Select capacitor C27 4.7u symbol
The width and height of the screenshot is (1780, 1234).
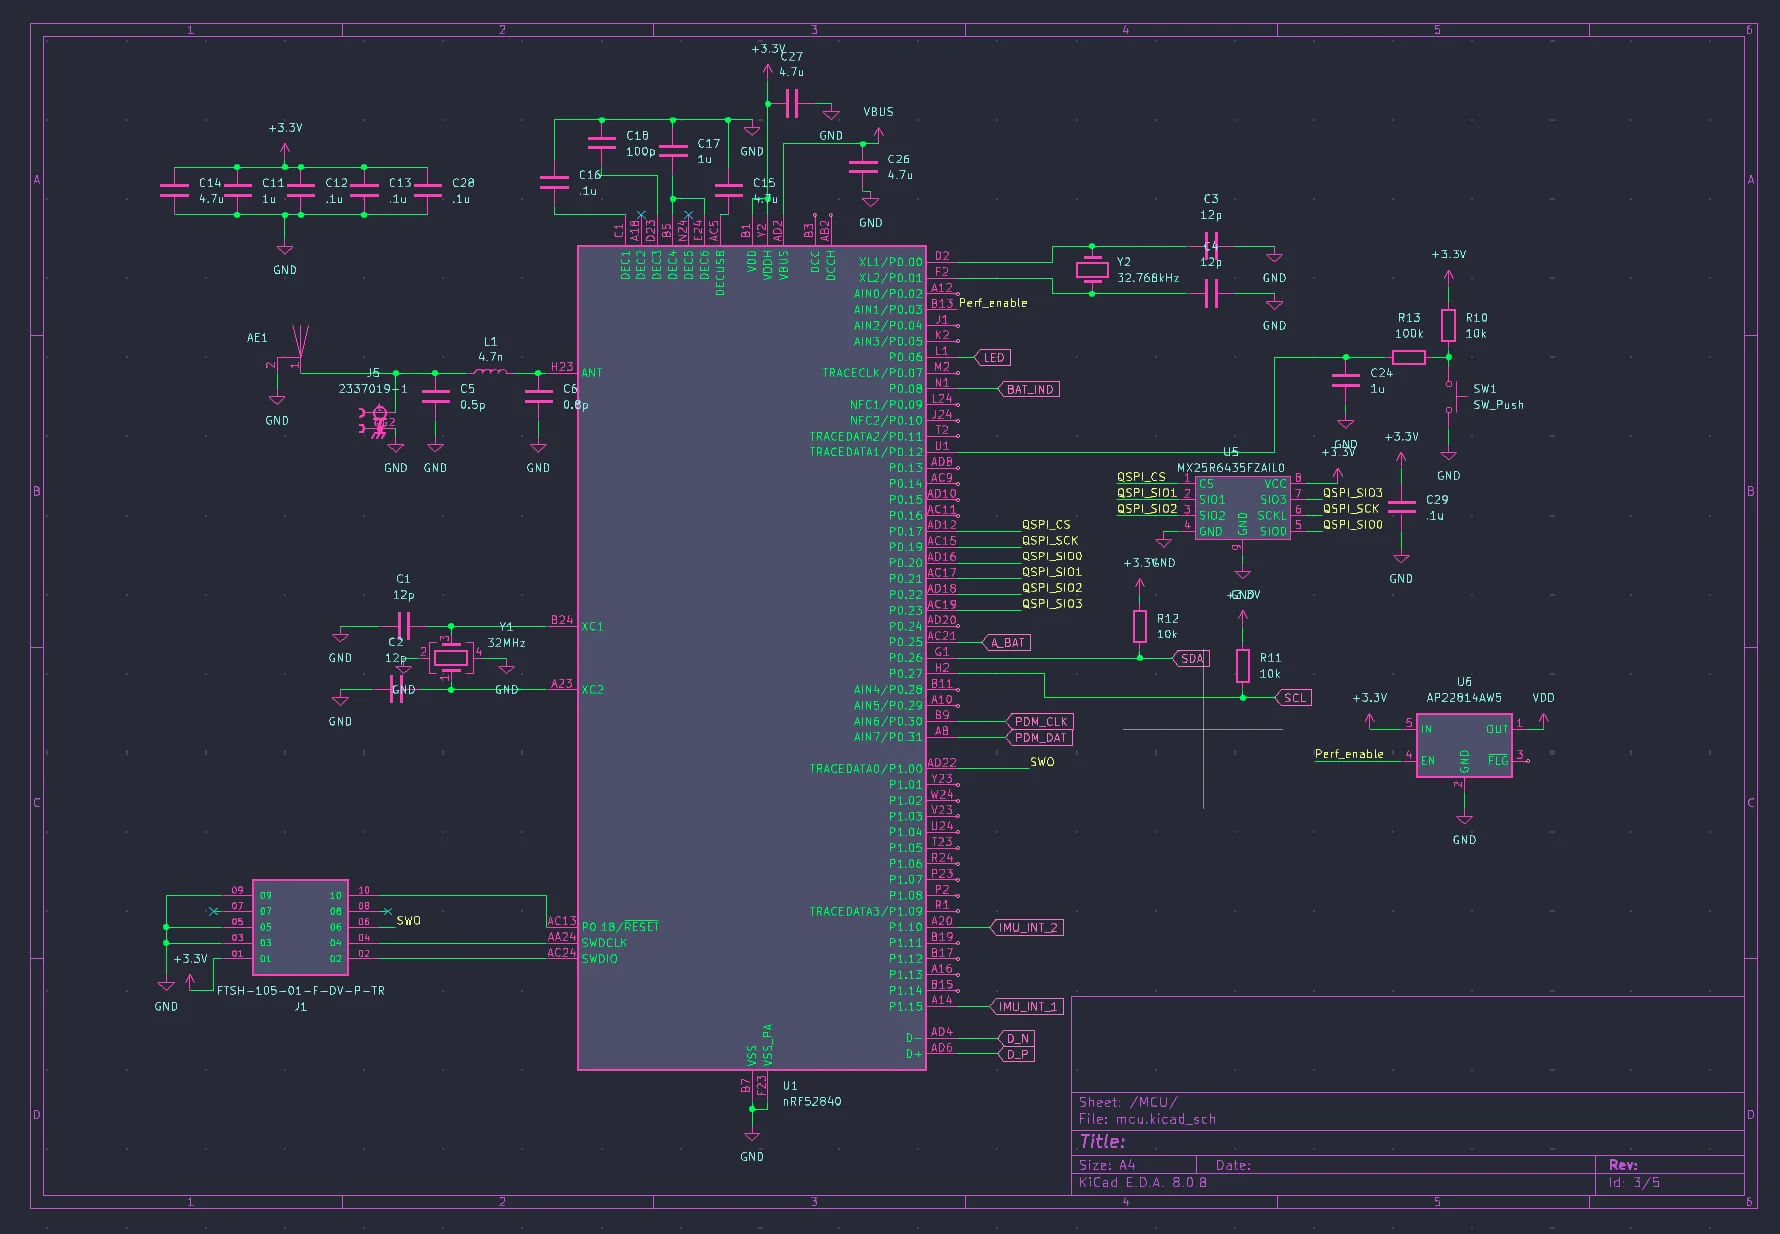792,103
